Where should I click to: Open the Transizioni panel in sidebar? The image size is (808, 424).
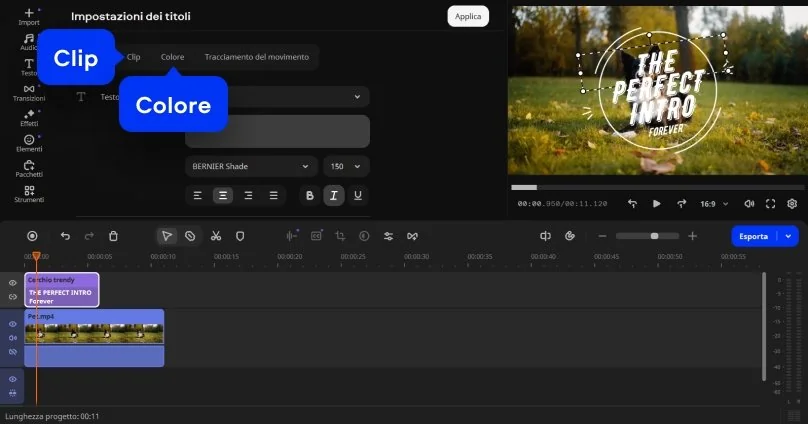pyautogui.click(x=29, y=93)
